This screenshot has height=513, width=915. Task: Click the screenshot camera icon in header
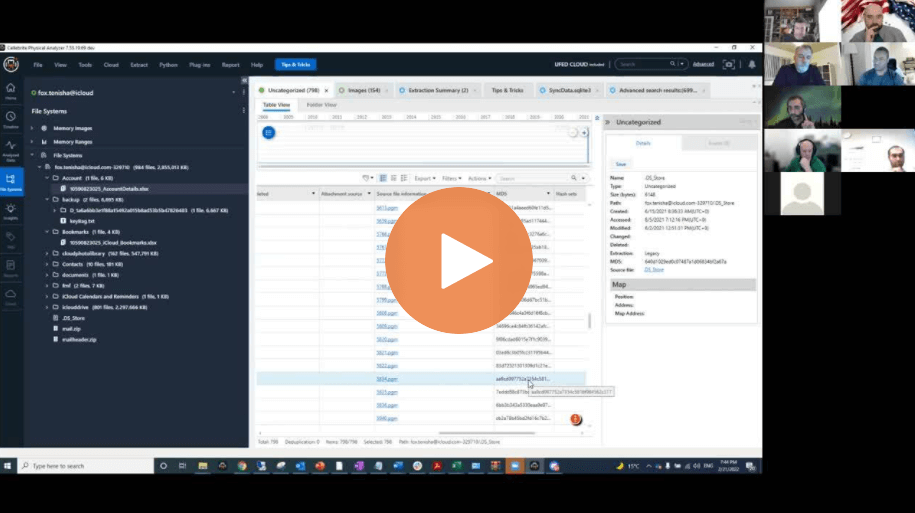(x=729, y=64)
